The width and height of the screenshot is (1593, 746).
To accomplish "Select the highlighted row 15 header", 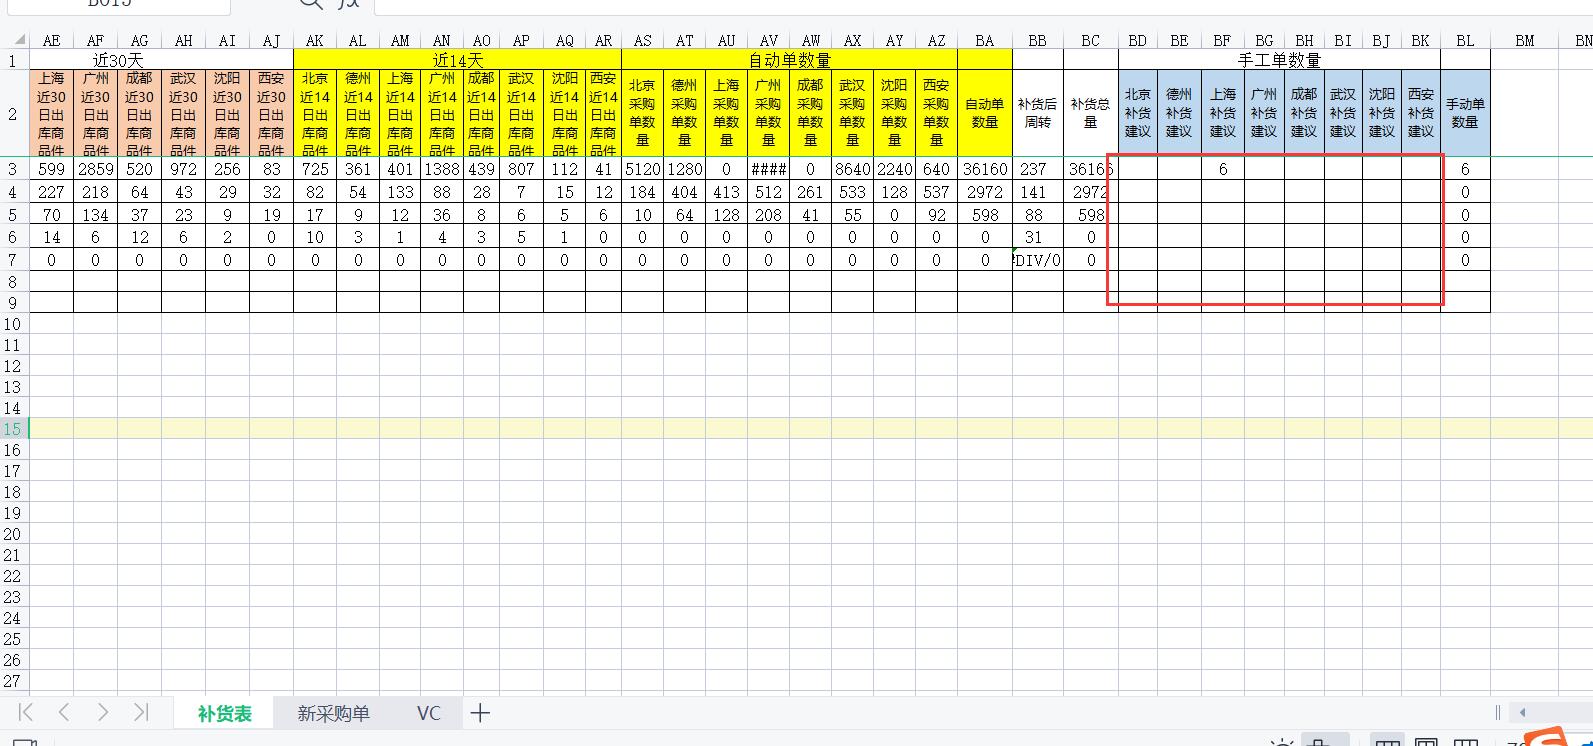I will [x=14, y=429].
